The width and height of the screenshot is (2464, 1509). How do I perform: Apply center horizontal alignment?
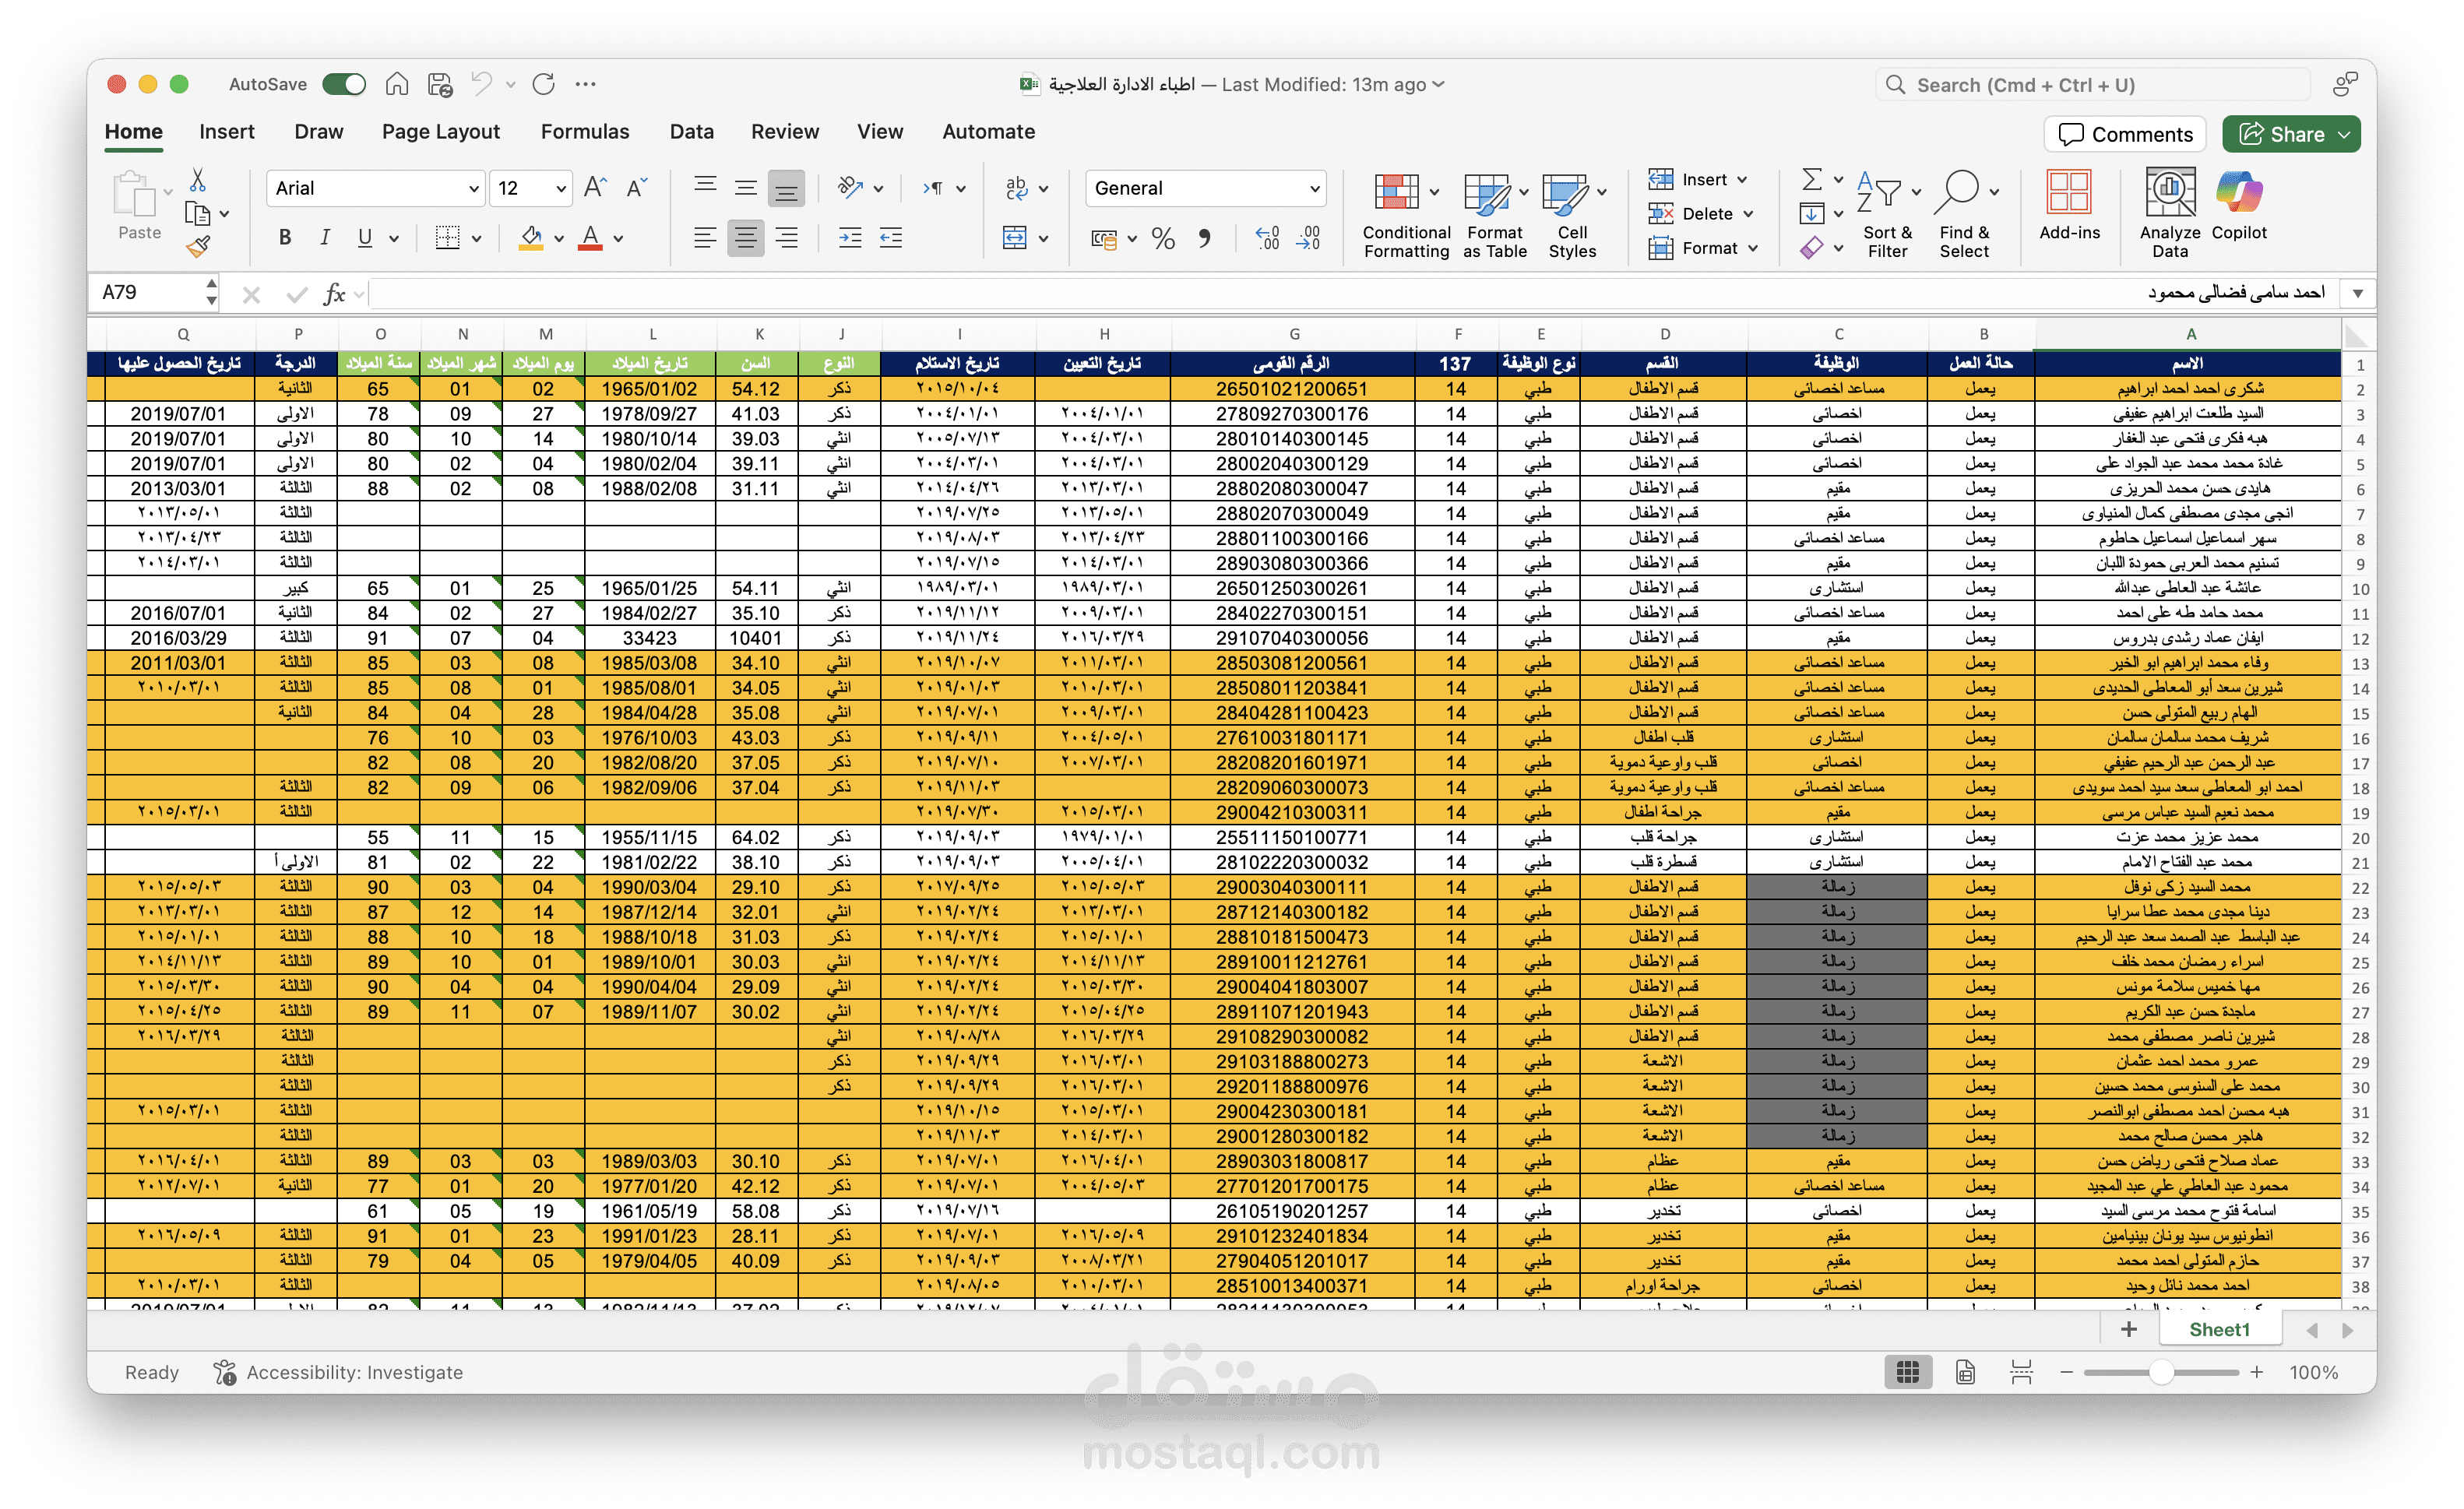point(745,238)
